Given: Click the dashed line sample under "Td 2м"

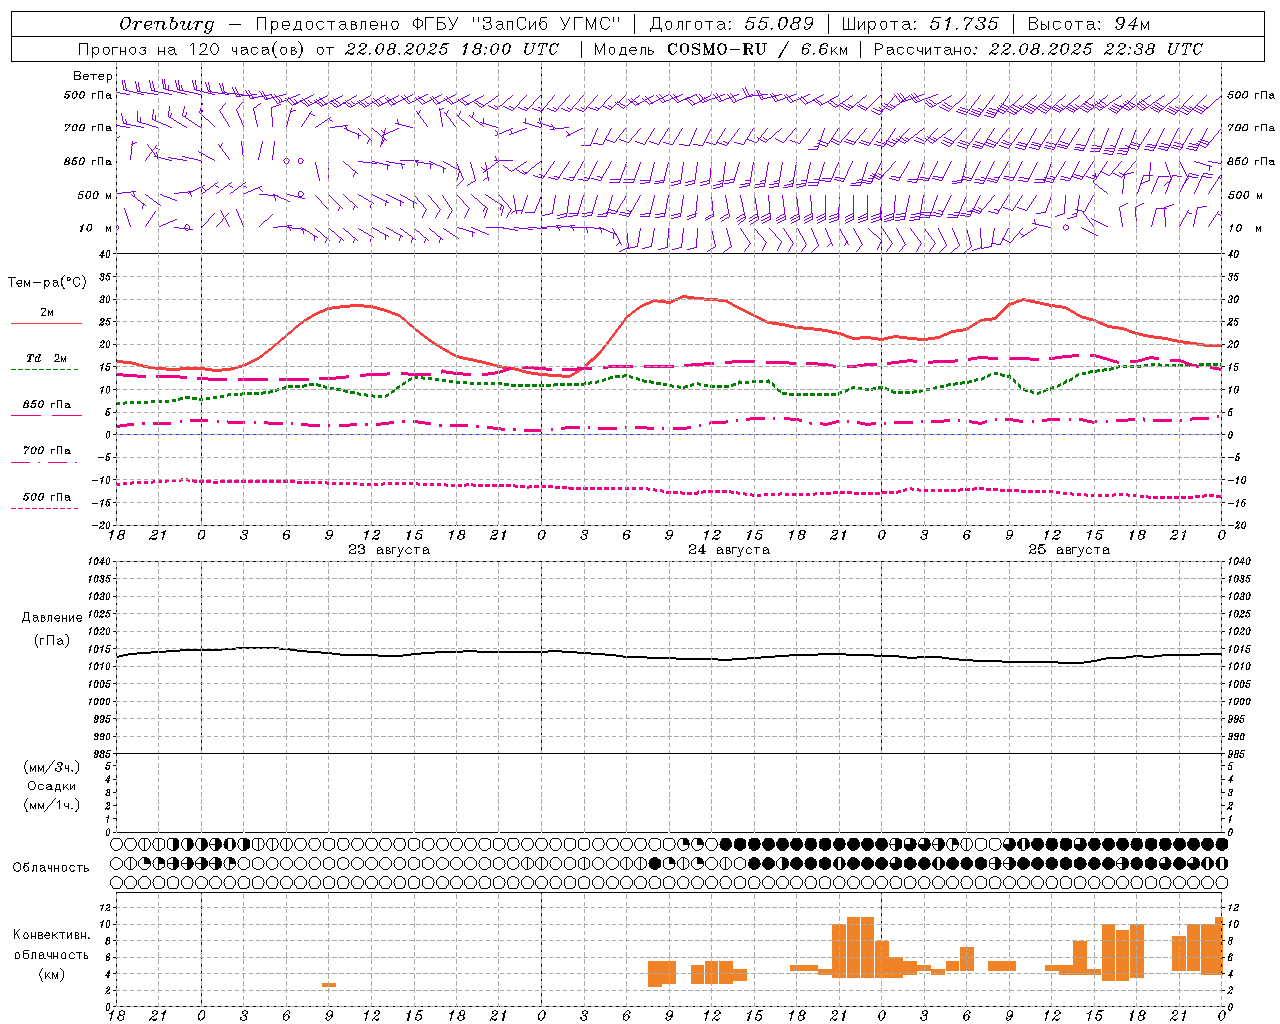Looking at the screenshot, I should (x=44, y=369).
